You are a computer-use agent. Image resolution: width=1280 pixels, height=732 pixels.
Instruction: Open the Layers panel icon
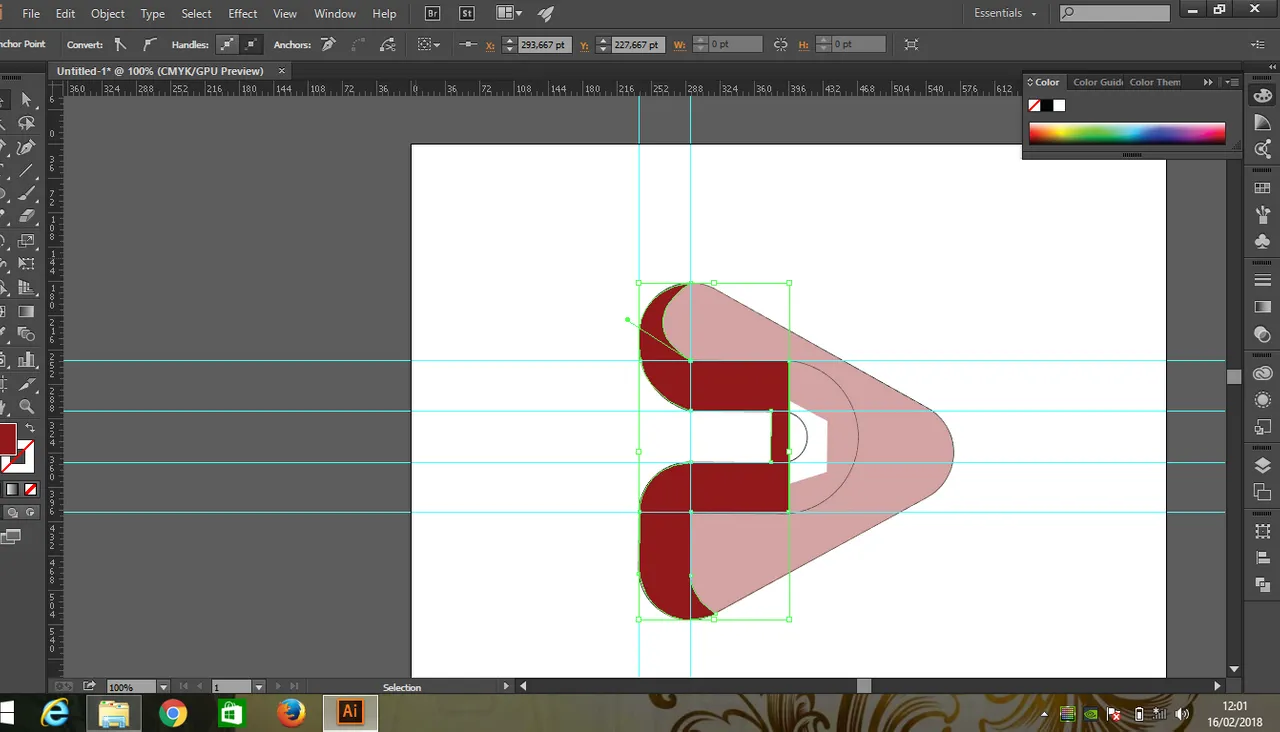[1262, 466]
